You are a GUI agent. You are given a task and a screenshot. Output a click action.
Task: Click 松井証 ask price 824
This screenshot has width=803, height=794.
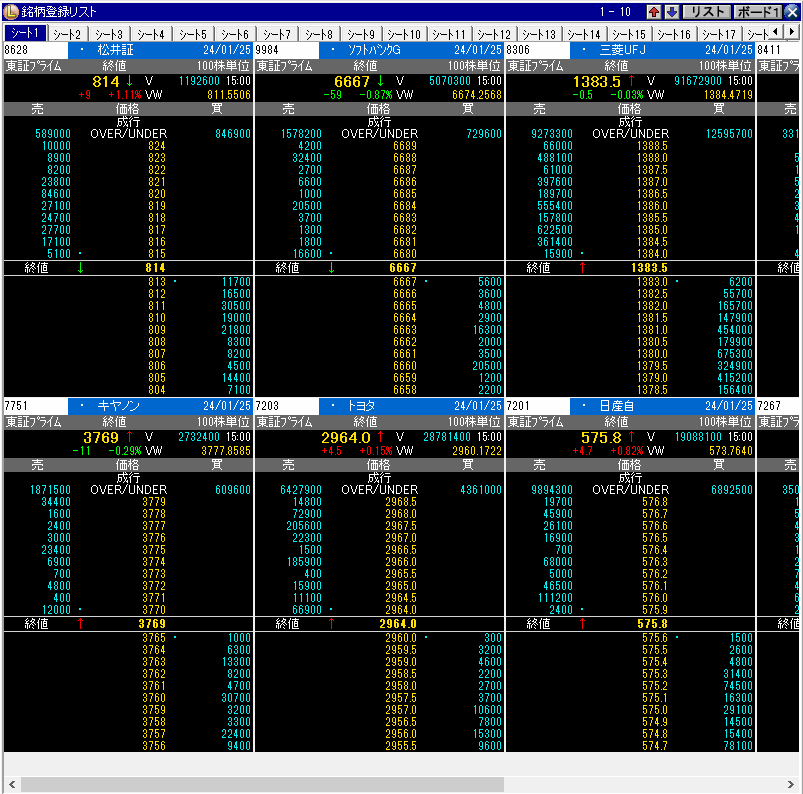(x=157, y=146)
